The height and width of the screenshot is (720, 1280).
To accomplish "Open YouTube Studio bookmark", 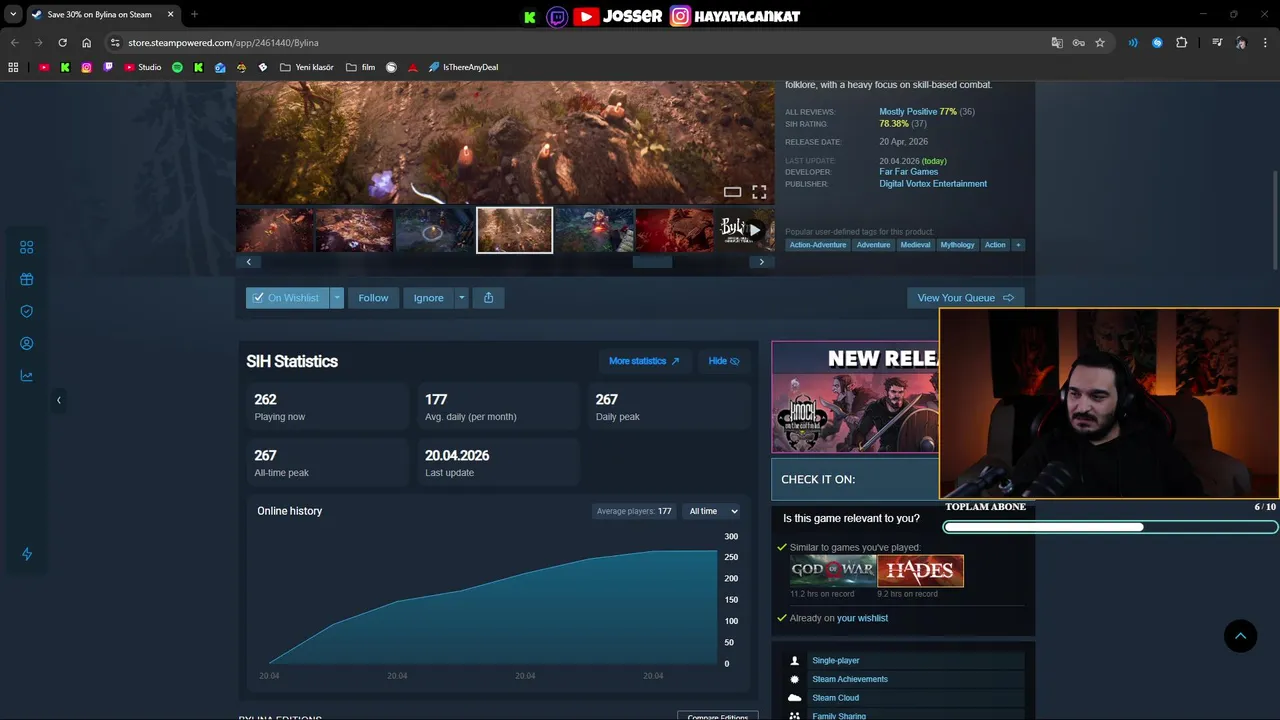I will pyautogui.click(x=143, y=67).
